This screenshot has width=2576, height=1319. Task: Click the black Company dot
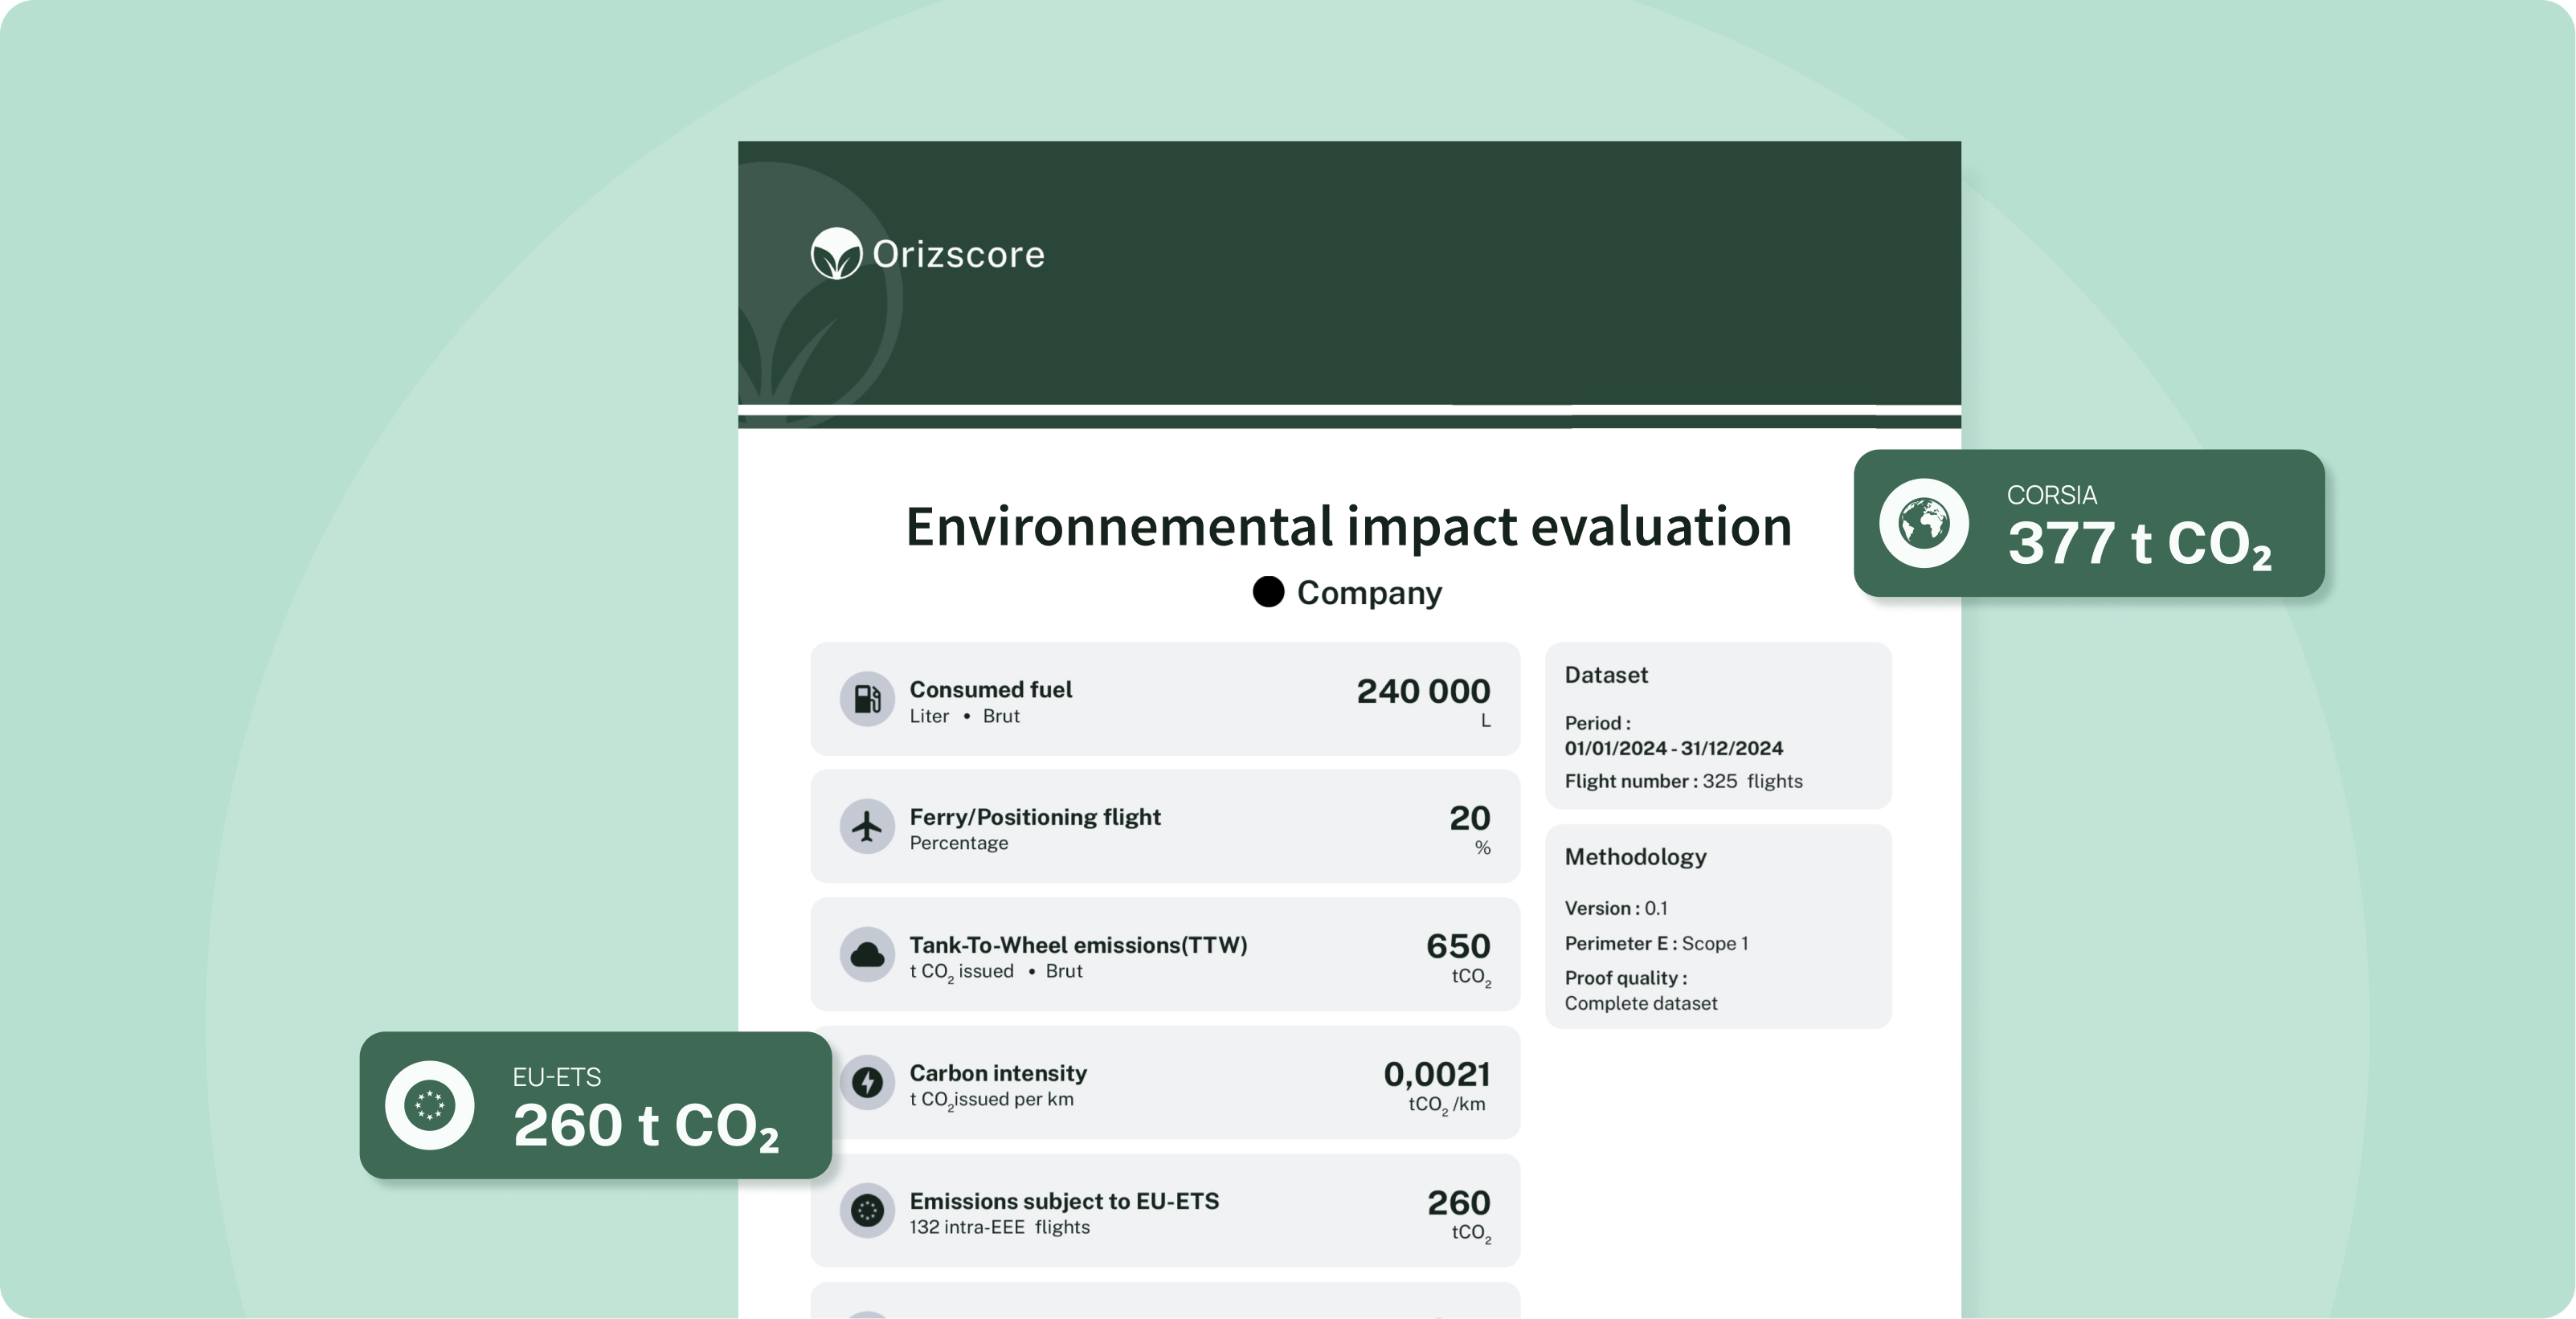(x=1268, y=592)
